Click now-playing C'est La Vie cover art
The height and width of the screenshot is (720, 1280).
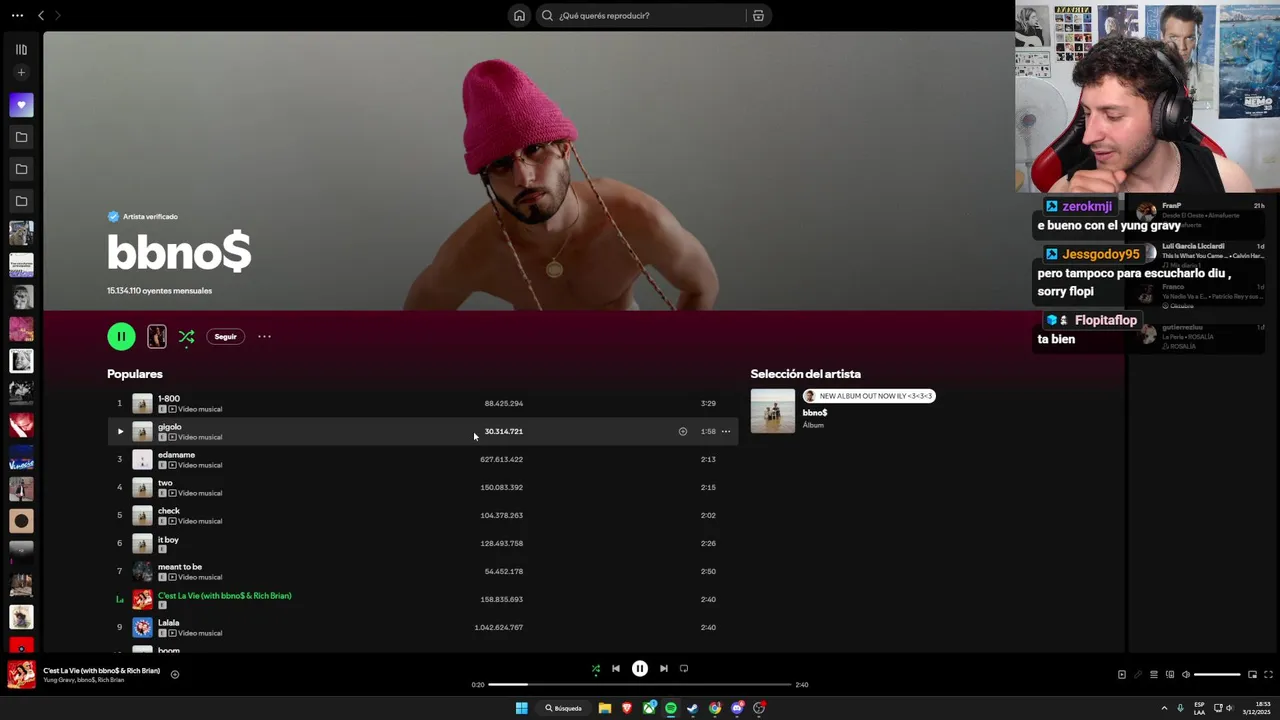21,674
